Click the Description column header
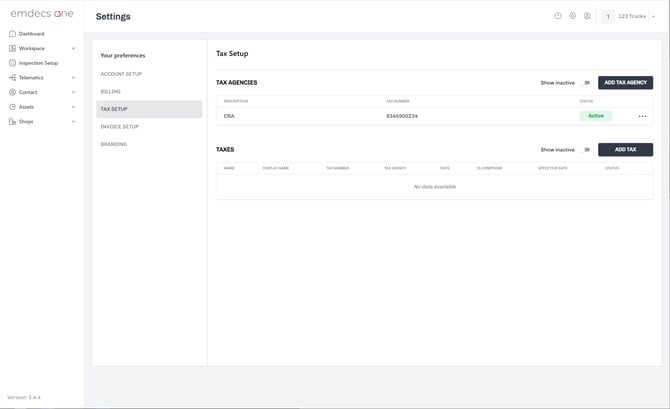Viewport: 670px width, 409px height. [x=236, y=101]
